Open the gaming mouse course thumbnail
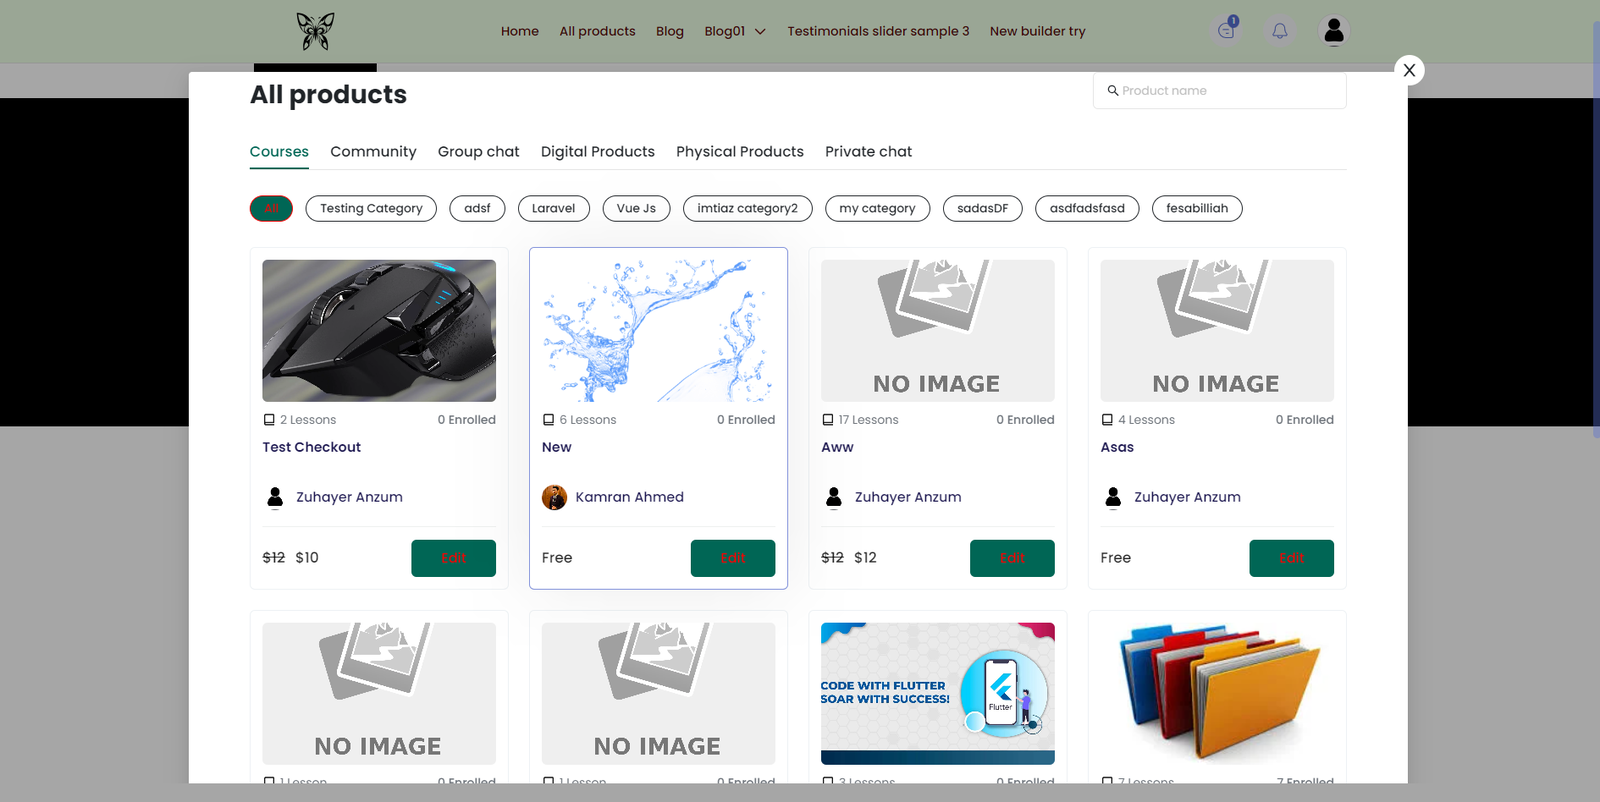 pos(379,331)
